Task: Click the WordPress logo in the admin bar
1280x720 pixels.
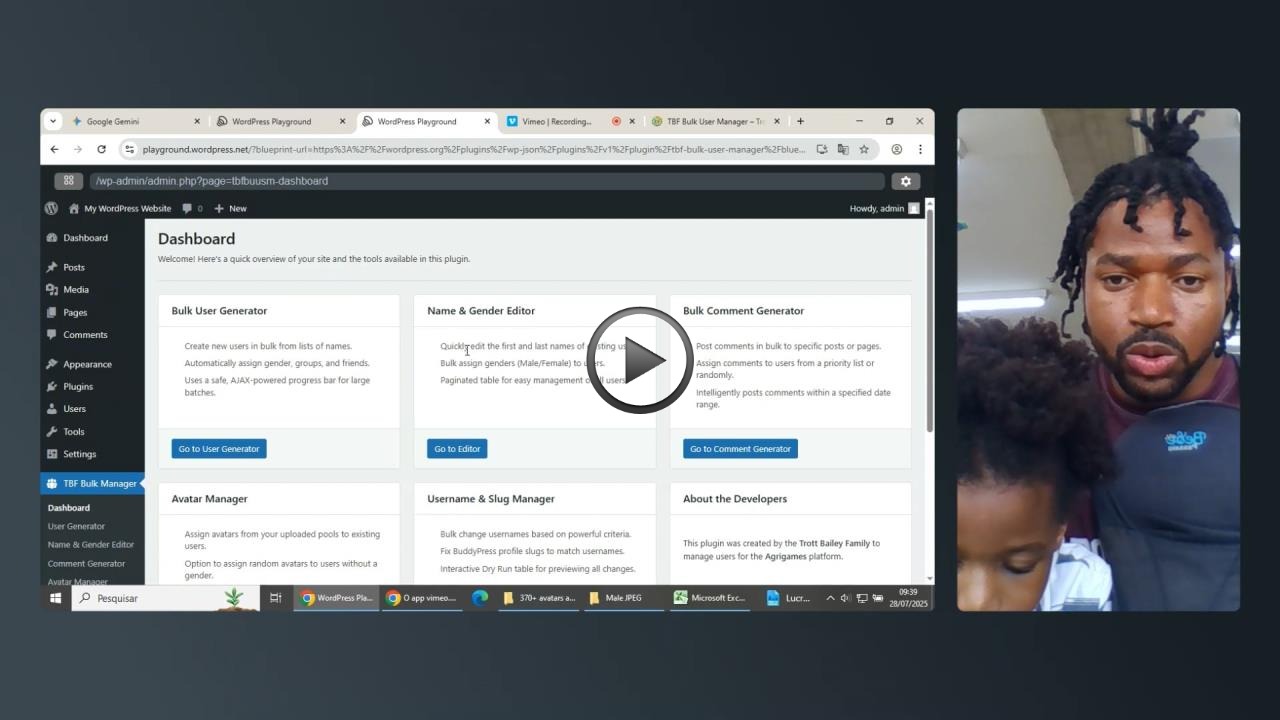Action: click(x=51, y=208)
